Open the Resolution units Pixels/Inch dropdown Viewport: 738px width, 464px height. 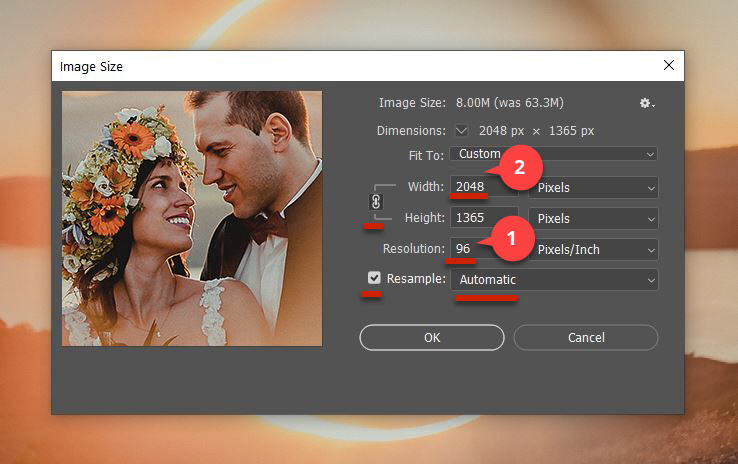593,249
